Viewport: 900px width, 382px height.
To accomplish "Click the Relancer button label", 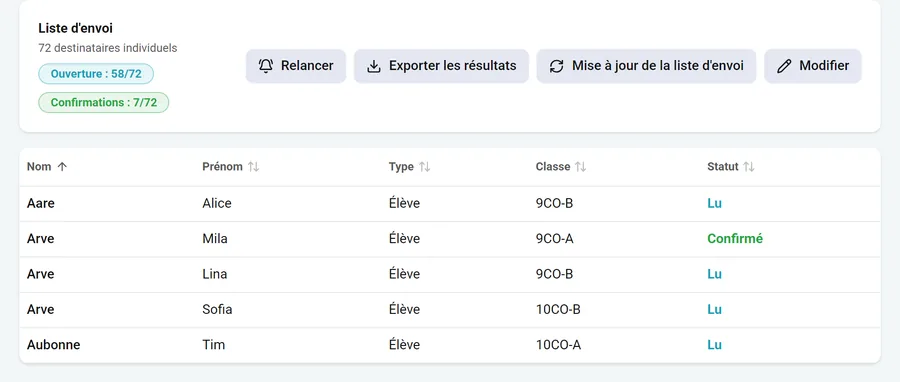I will (x=307, y=66).
